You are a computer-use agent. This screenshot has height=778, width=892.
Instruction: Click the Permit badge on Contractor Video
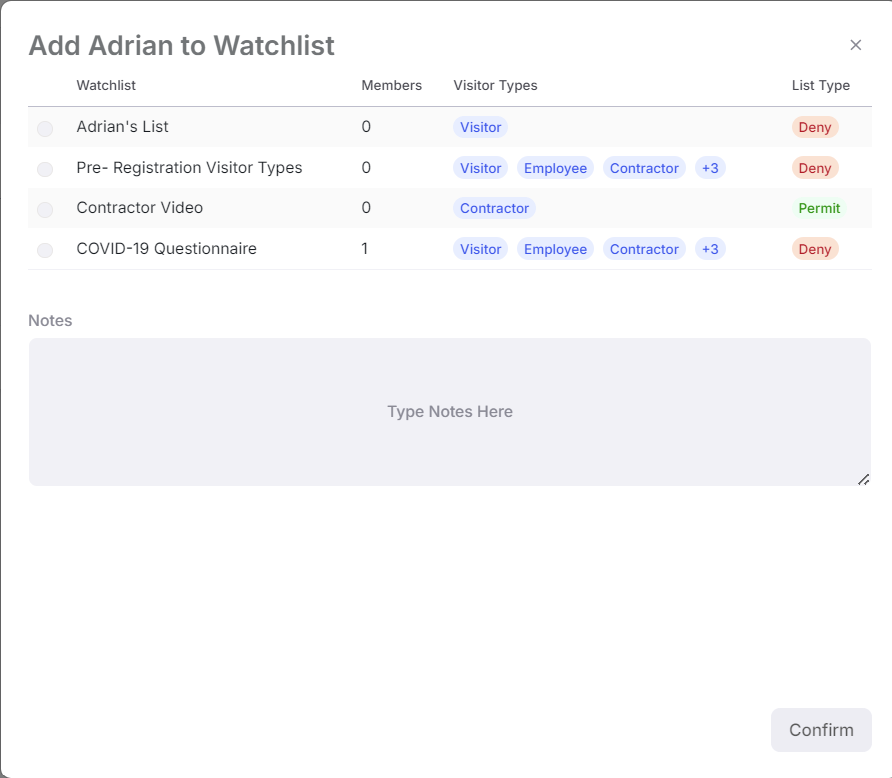point(819,208)
